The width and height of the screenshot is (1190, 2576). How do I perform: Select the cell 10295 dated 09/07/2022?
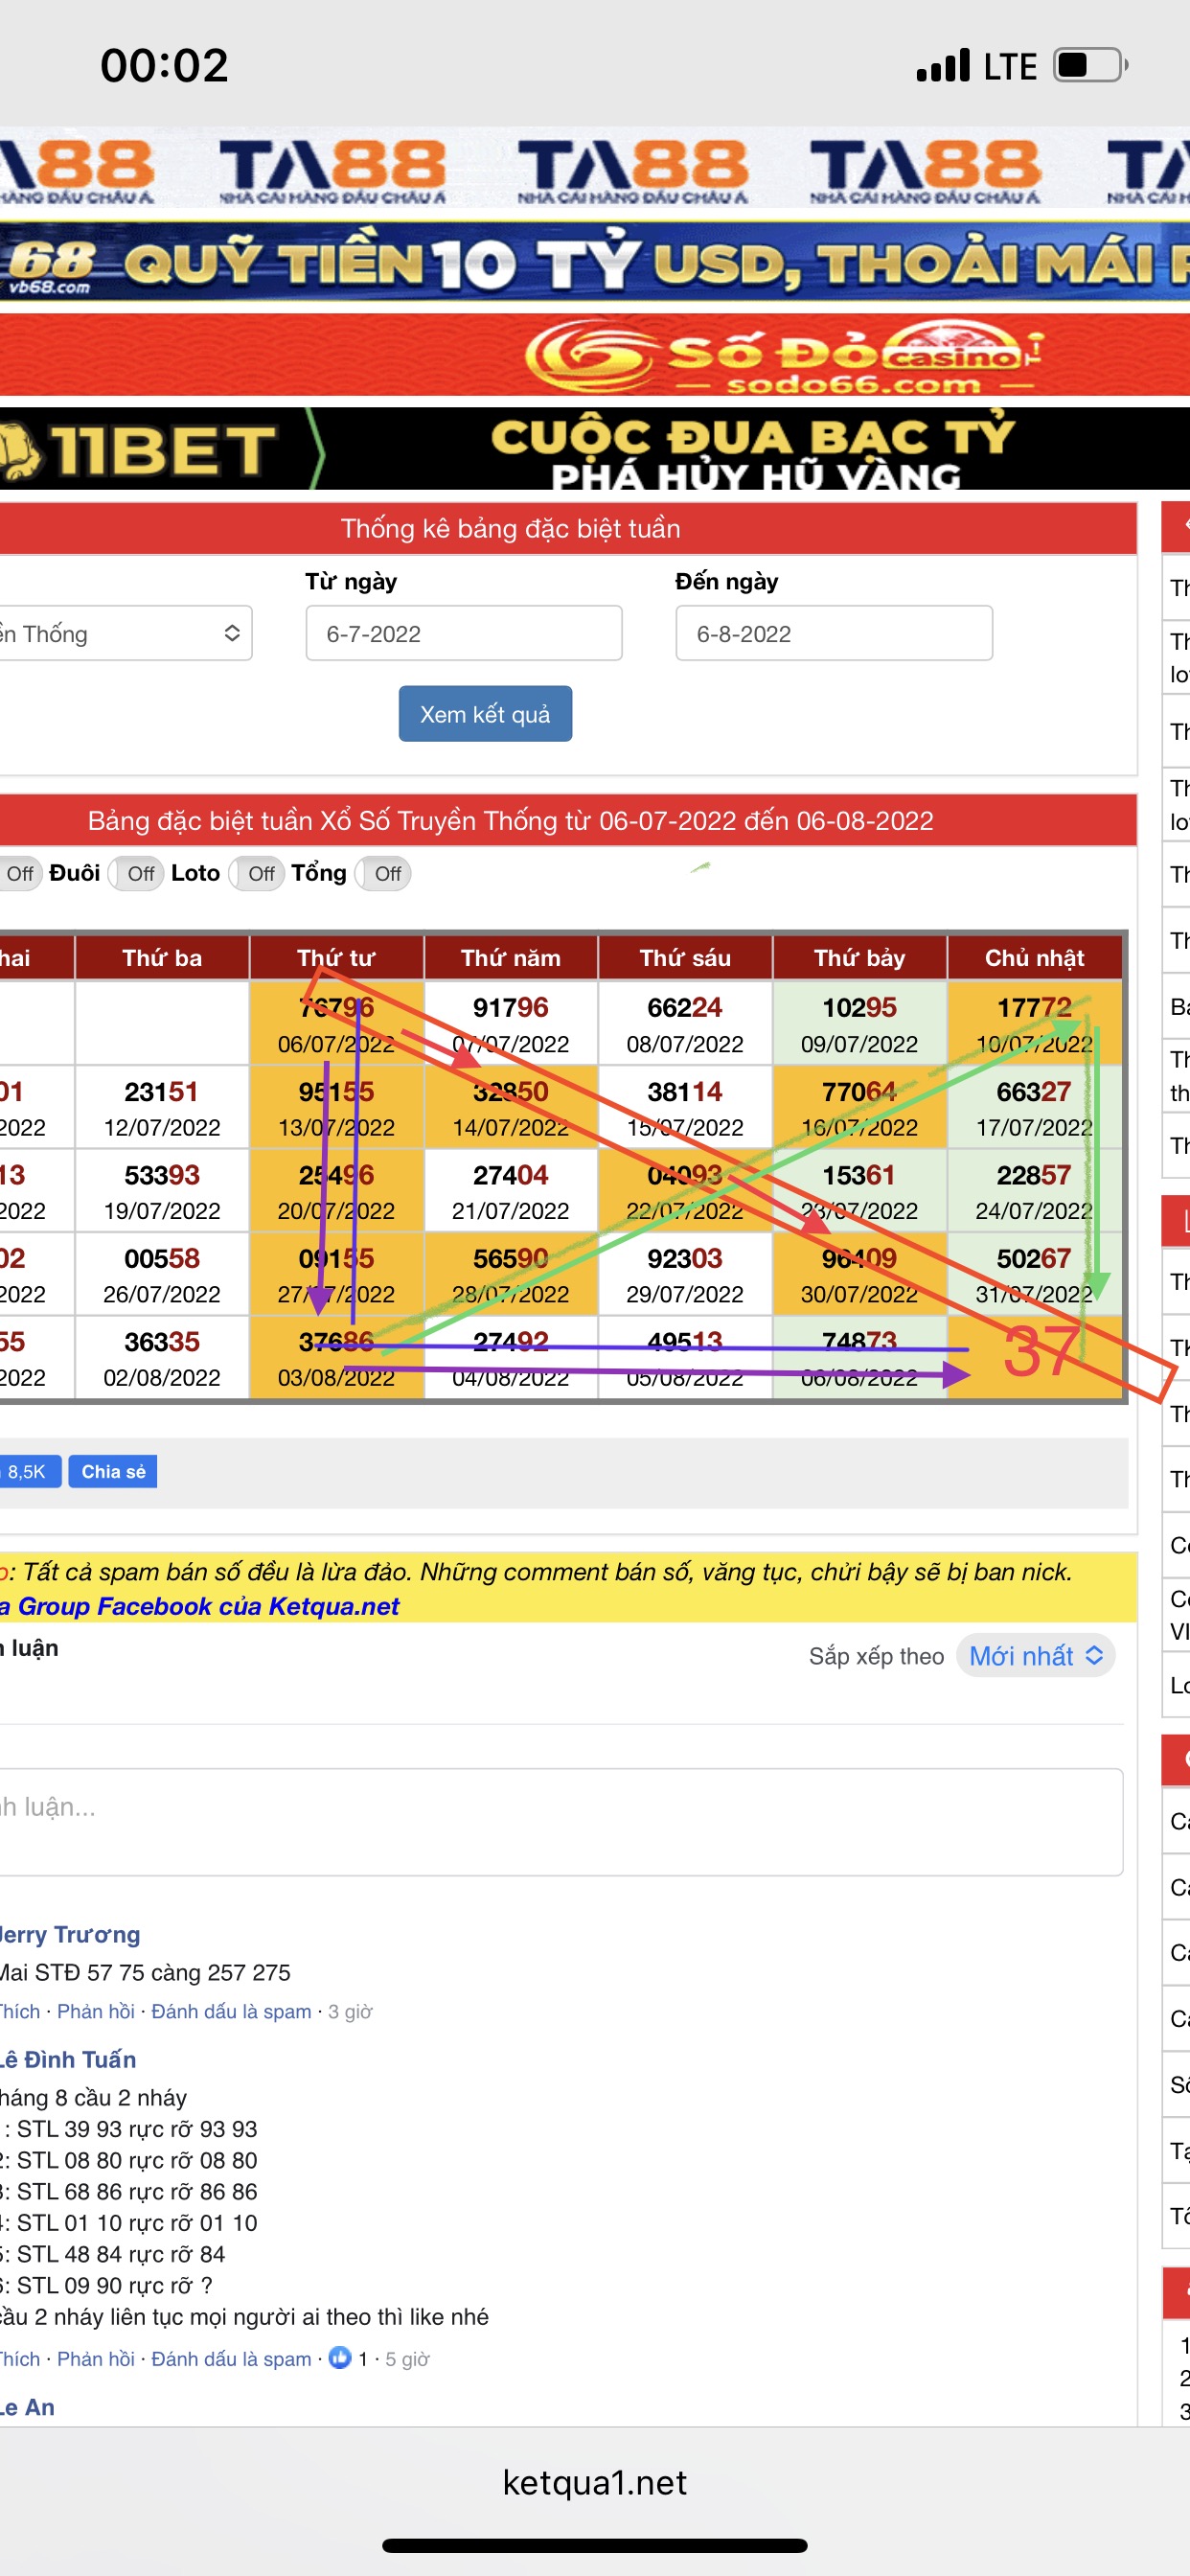point(860,1024)
